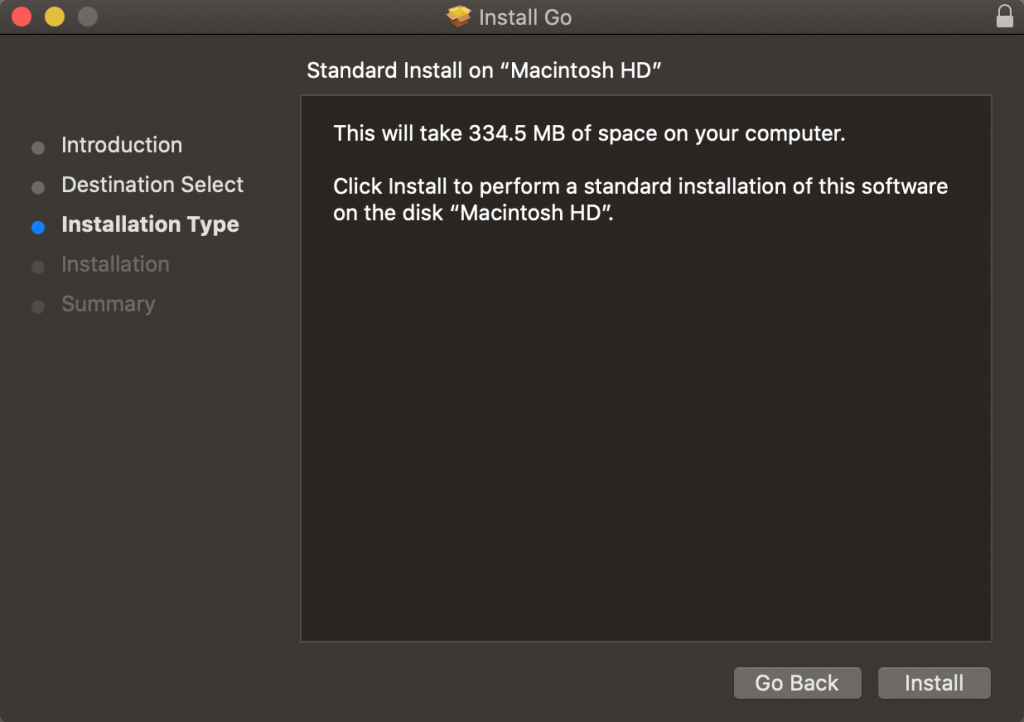This screenshot has height=722, width=1024.
Task: Click the Go Back button
Action: click(x=797, y=683)
